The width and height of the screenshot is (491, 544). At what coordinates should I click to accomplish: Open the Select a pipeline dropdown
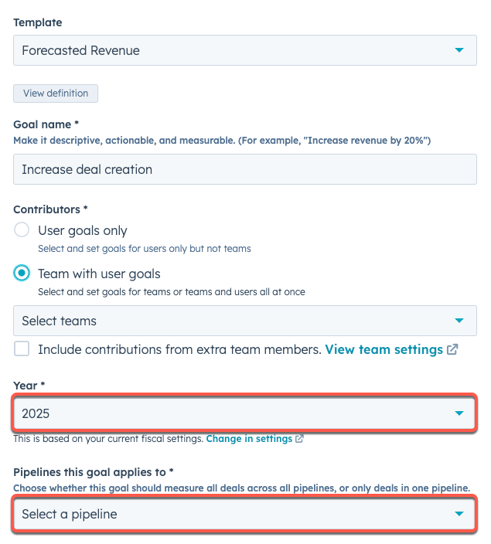245,514
